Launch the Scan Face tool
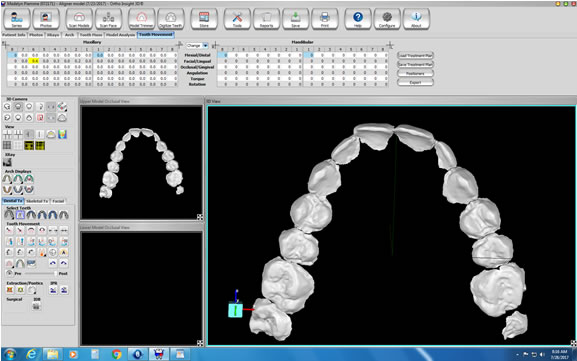 pos(108,19)
